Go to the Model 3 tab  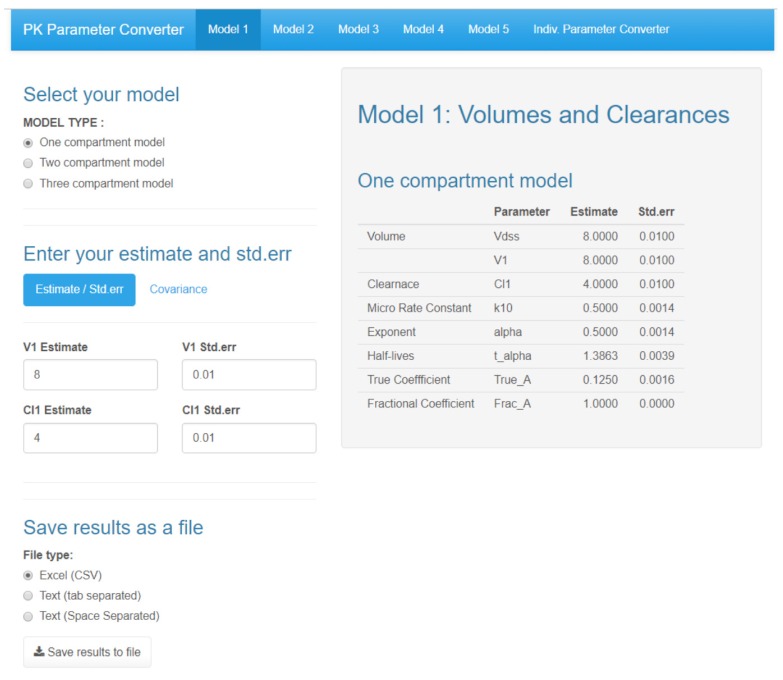click(x=358, y=29)
